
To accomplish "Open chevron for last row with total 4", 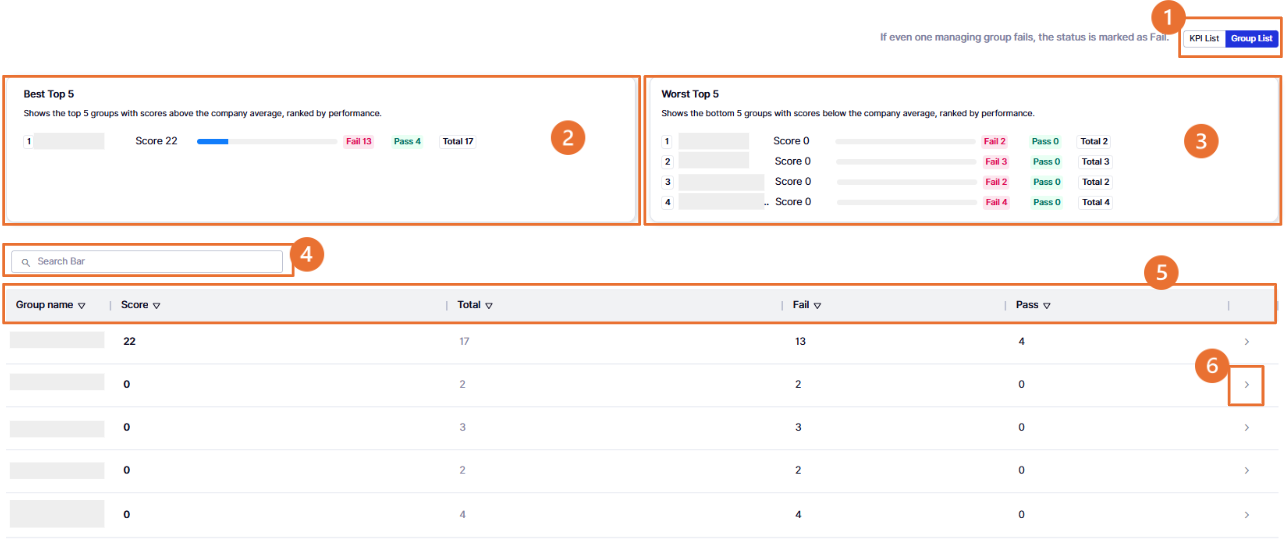I will pyautogui.click(x=1246, y=515).
